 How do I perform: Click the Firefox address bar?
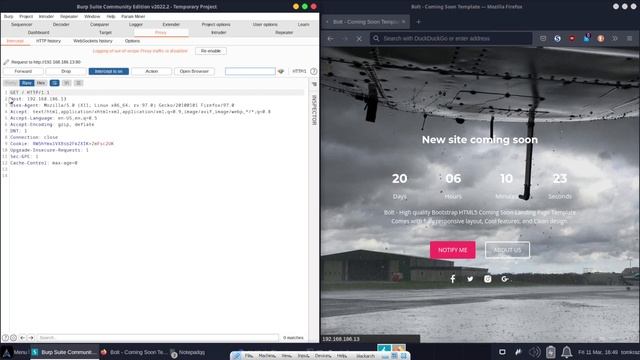[451, 38]
